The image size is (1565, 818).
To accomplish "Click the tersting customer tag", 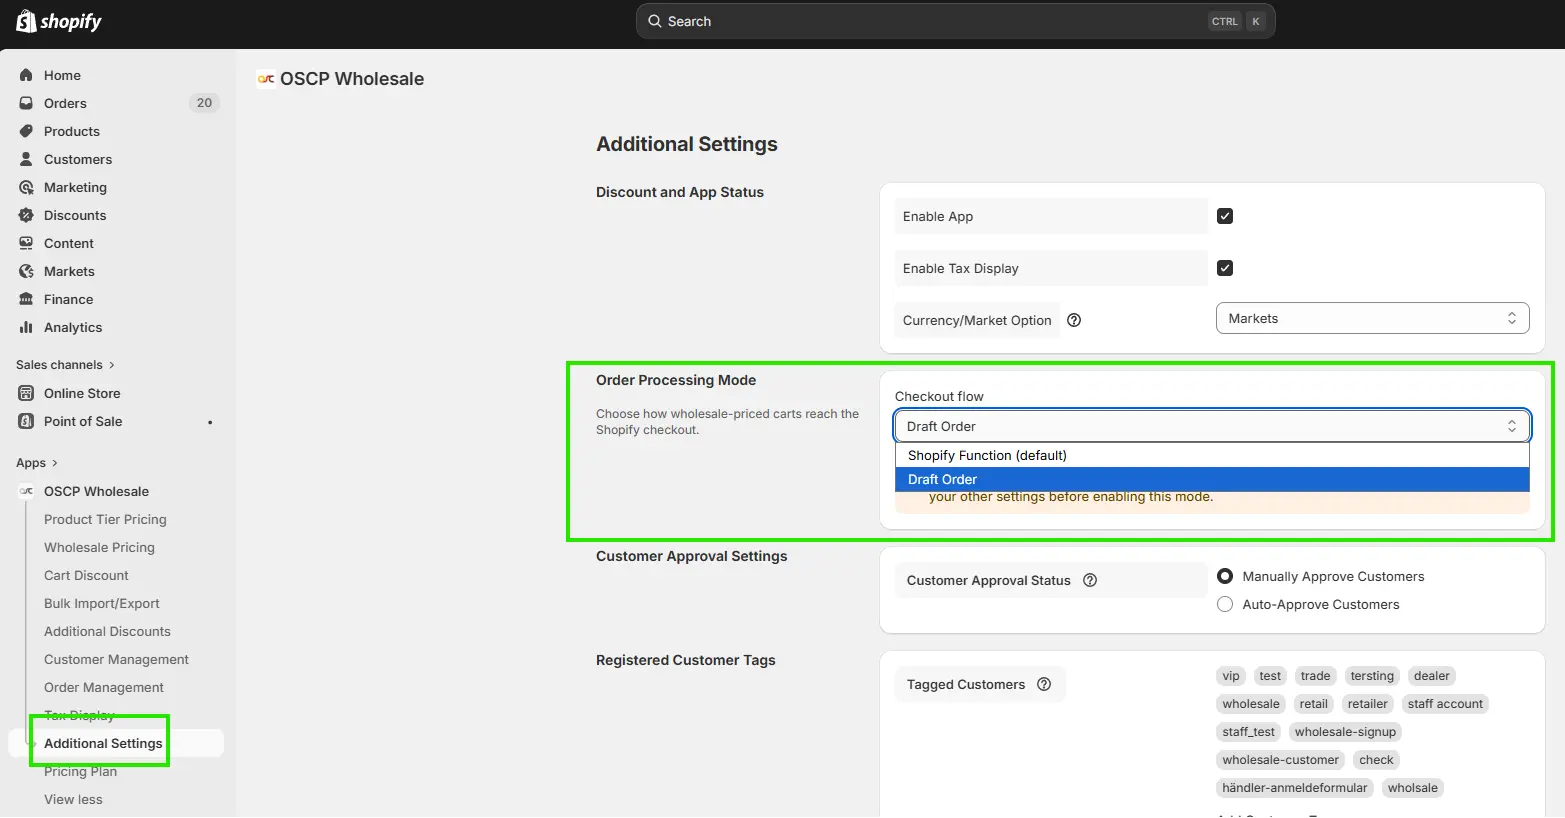I will click(1372, 676).
